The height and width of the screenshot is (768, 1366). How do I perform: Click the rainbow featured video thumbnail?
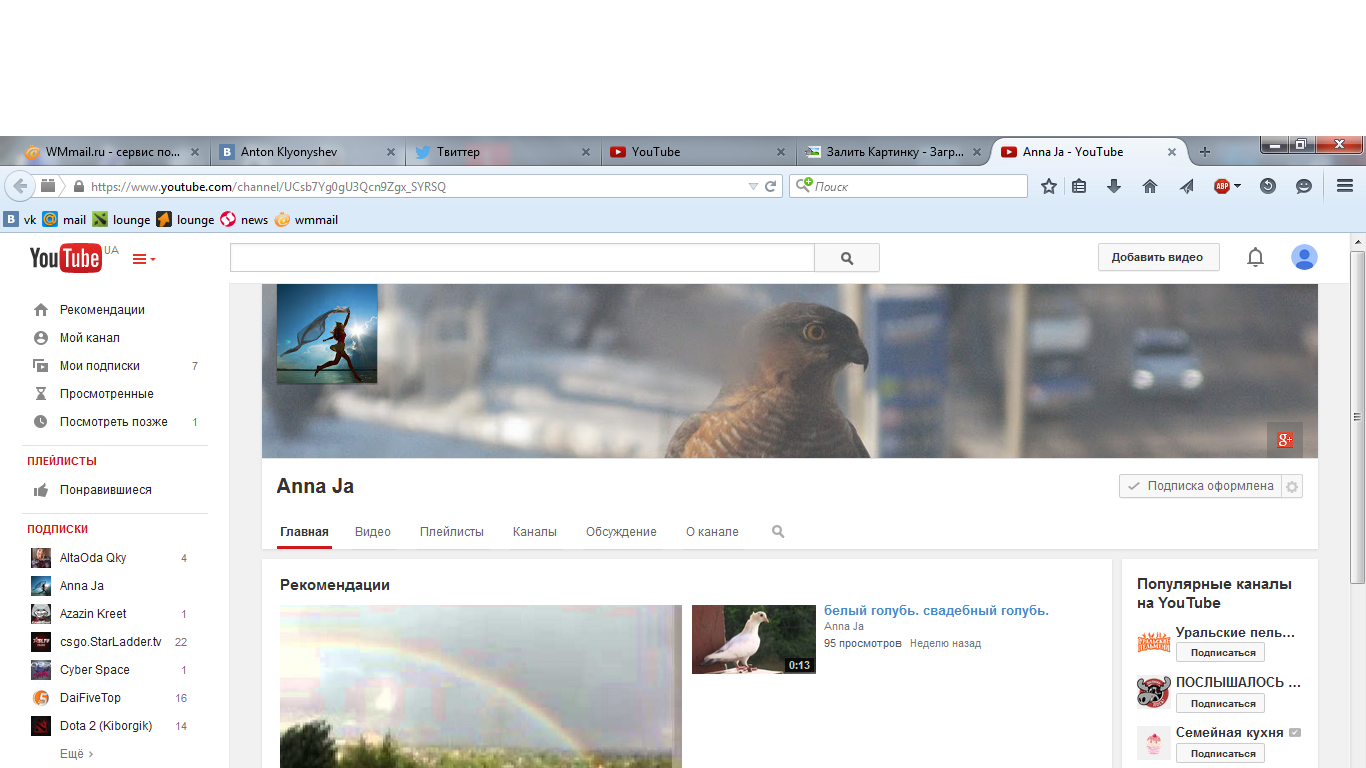click(481, 687)
